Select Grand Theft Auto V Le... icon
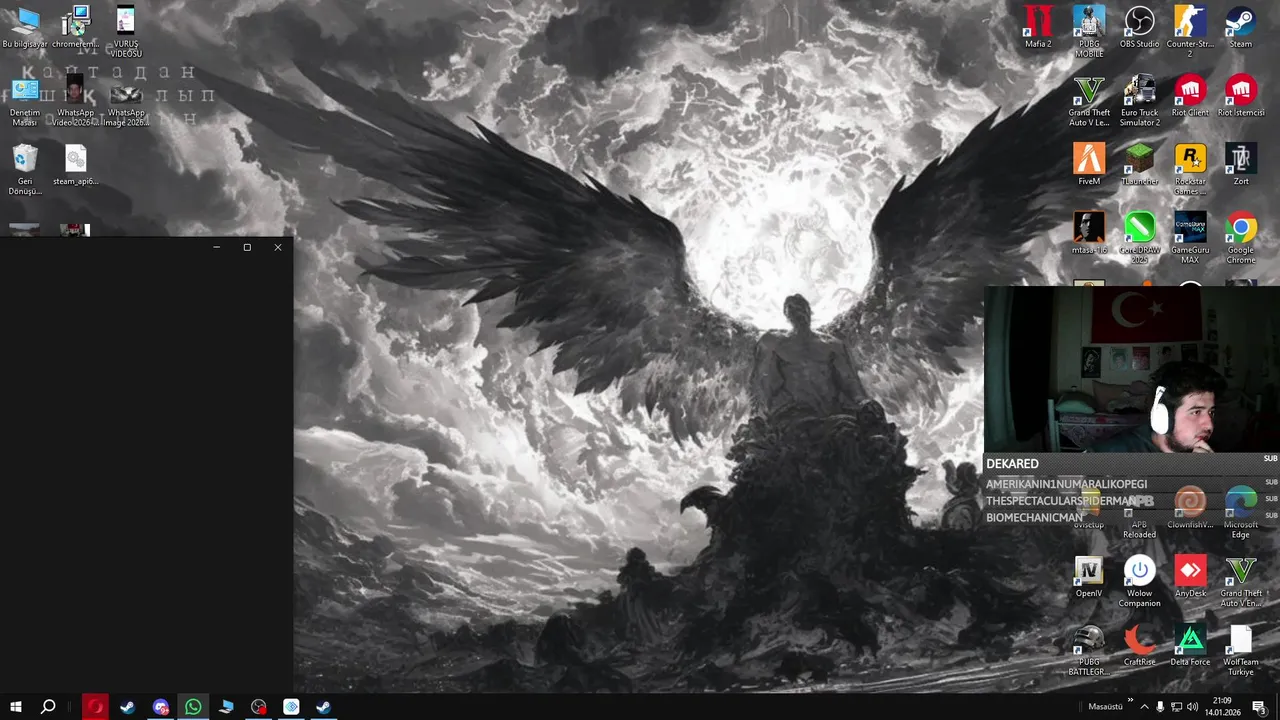 coord(1089,100)
